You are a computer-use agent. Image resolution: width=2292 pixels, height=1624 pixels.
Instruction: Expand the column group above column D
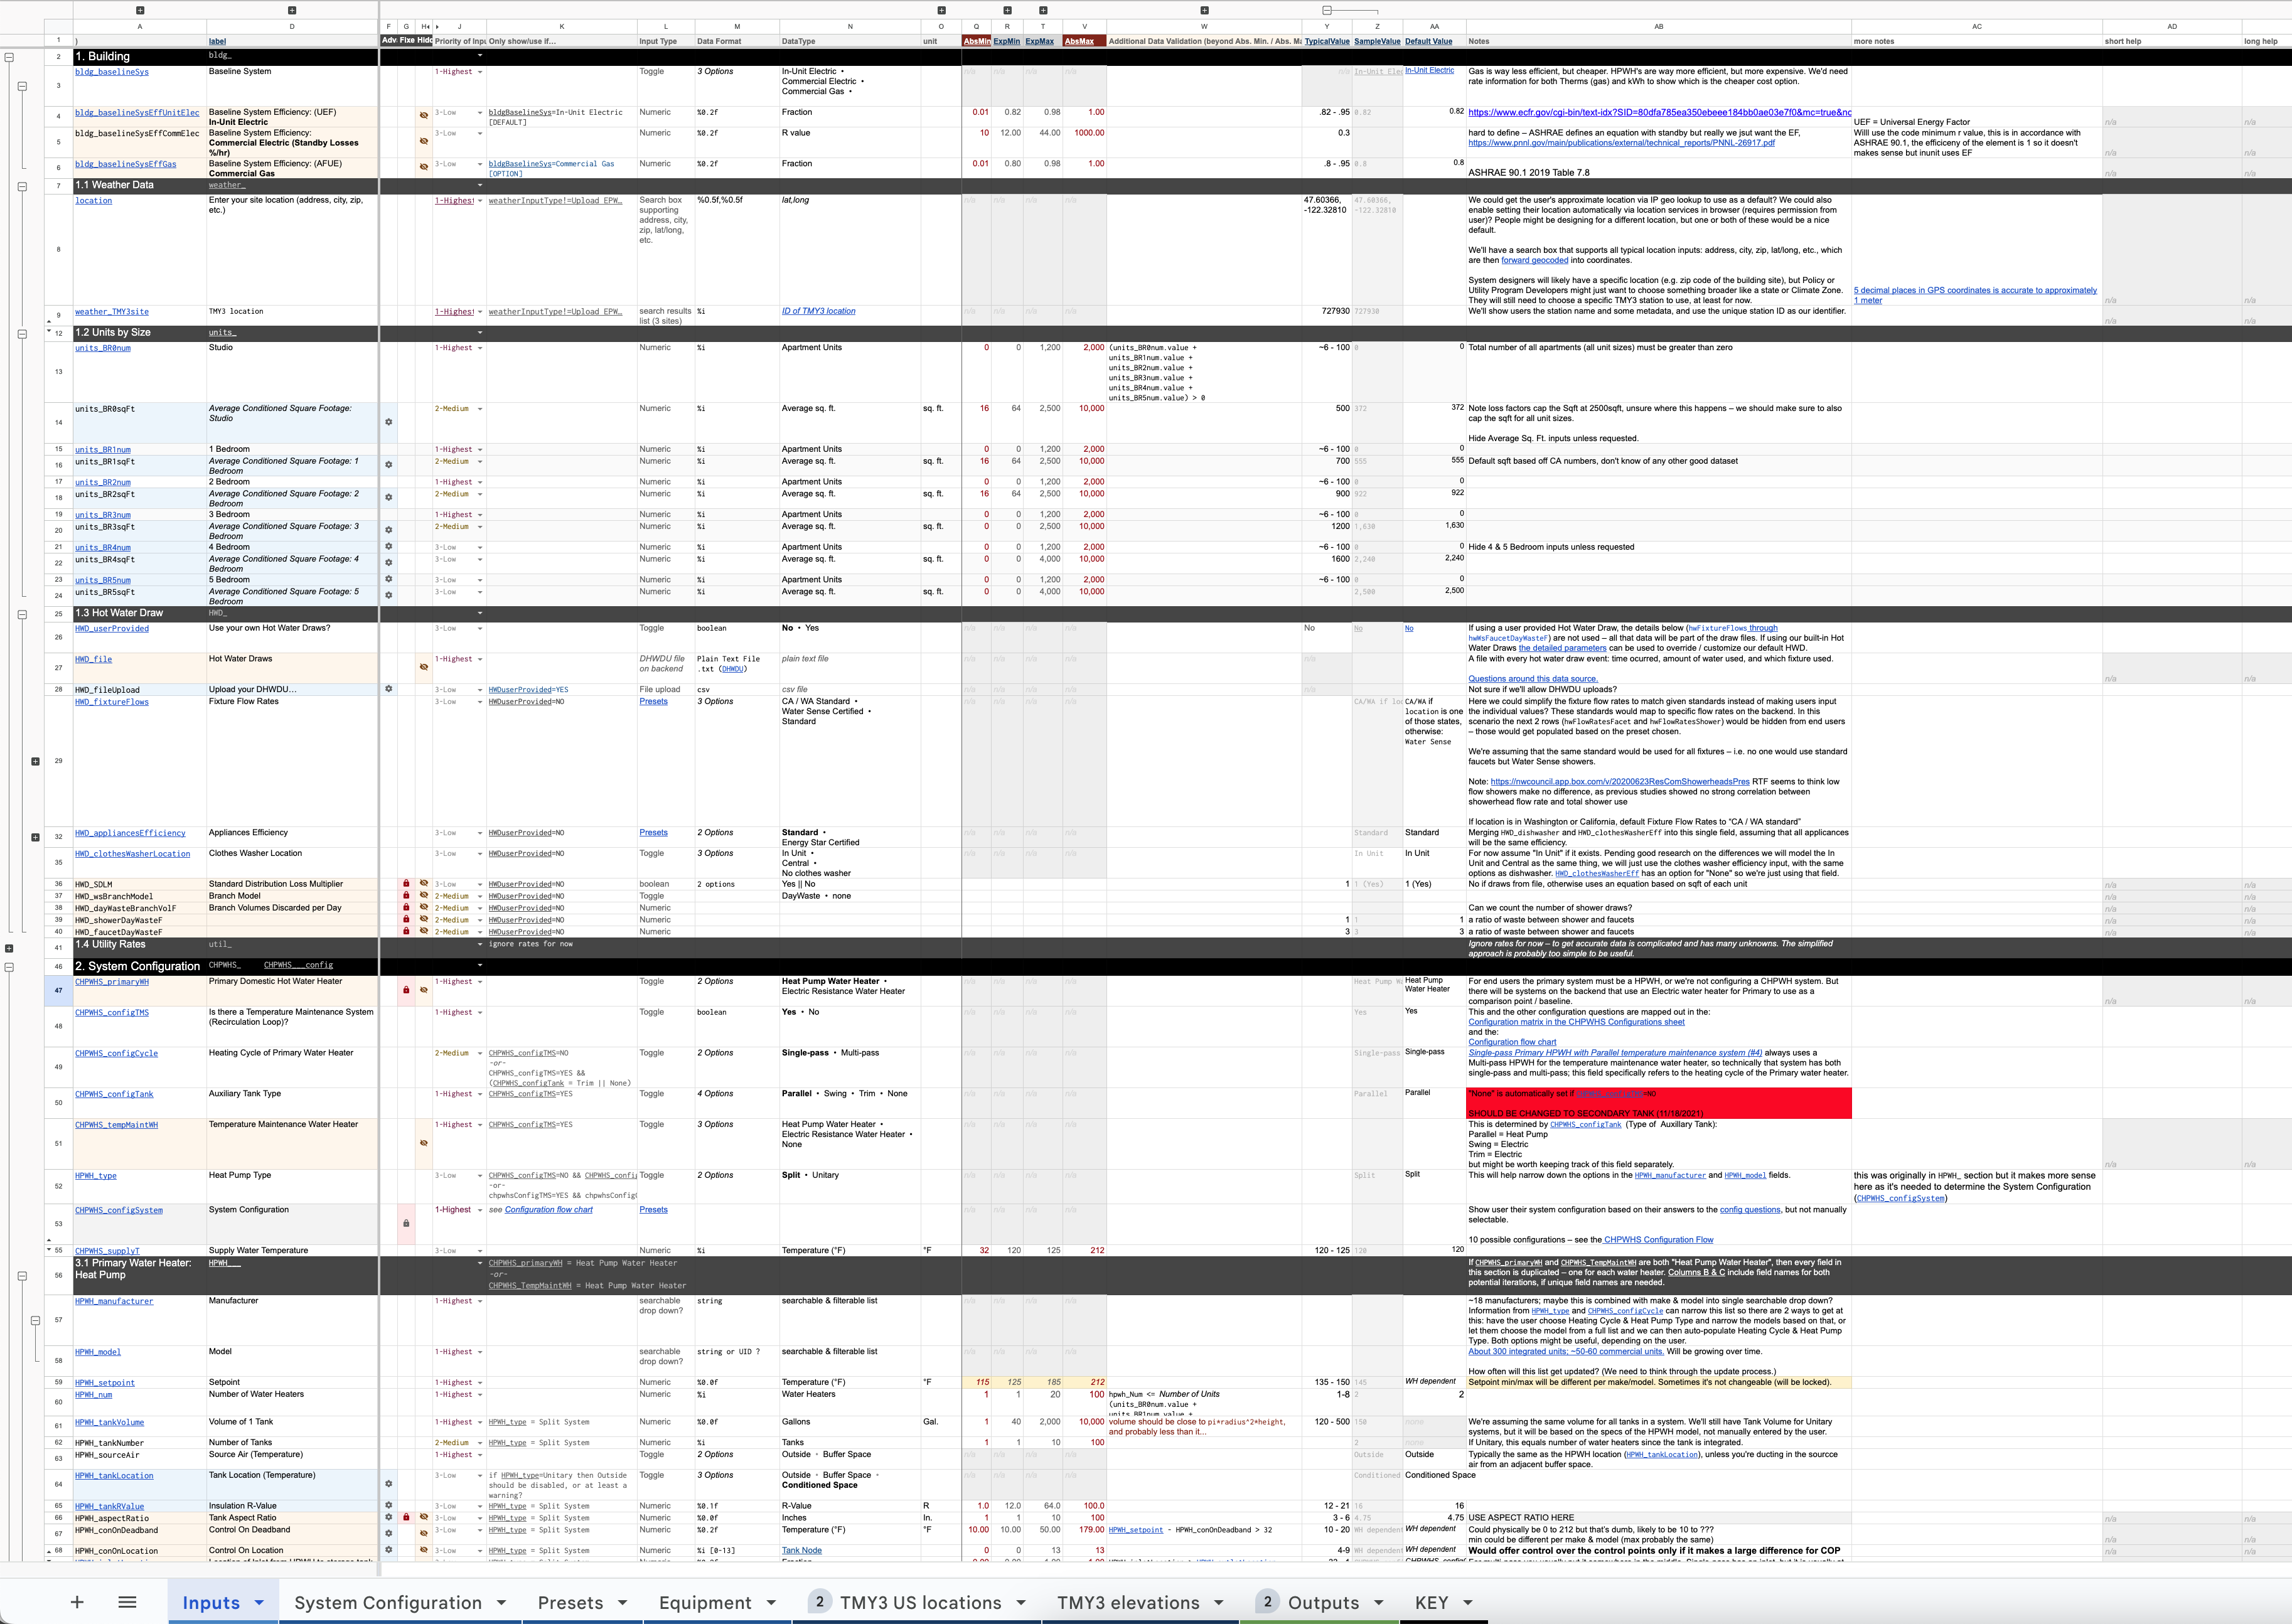click(292, 10)
